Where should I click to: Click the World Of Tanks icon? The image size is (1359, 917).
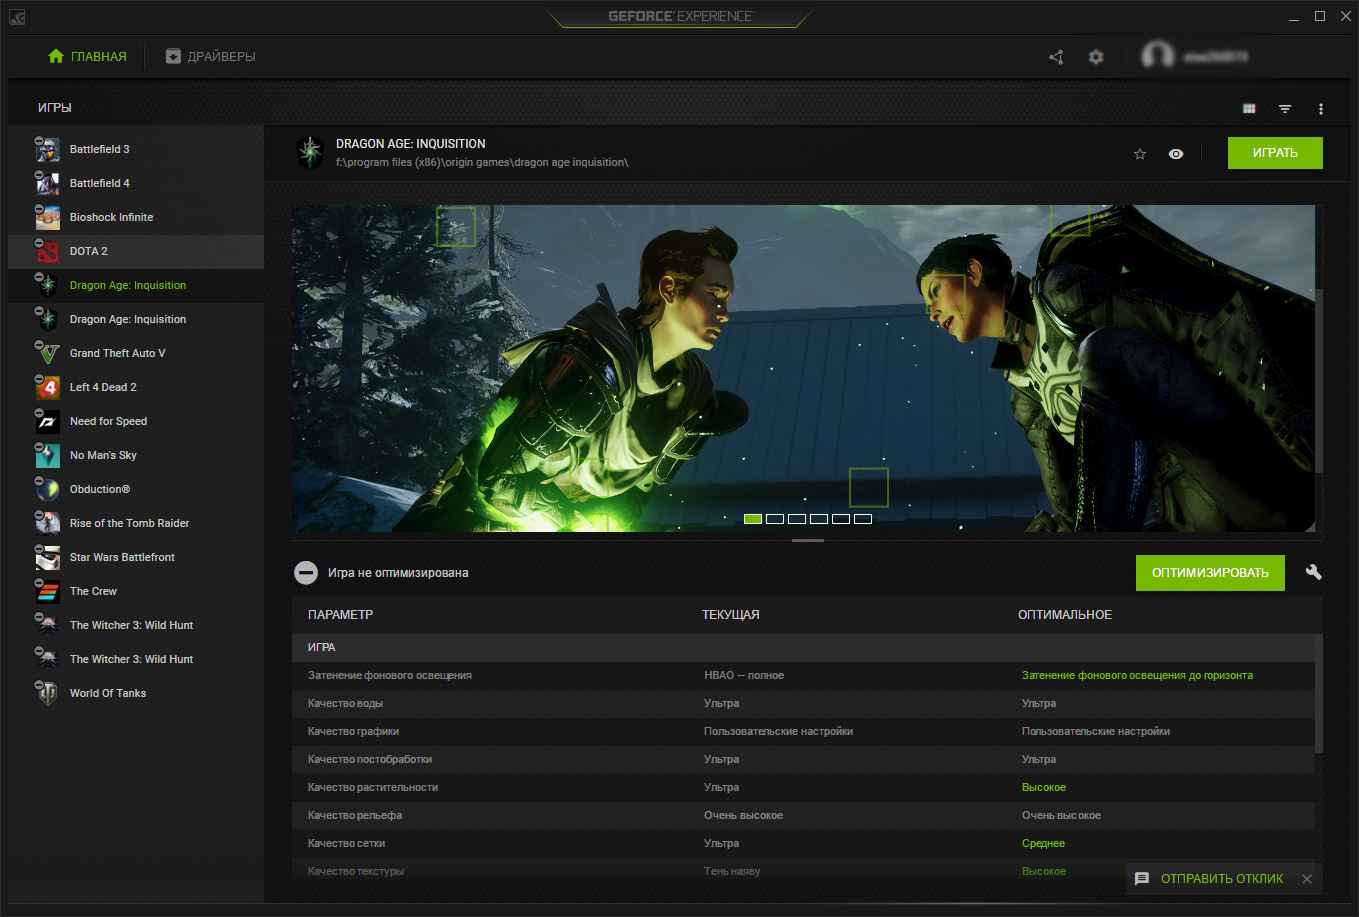click(x=48, y=694)
